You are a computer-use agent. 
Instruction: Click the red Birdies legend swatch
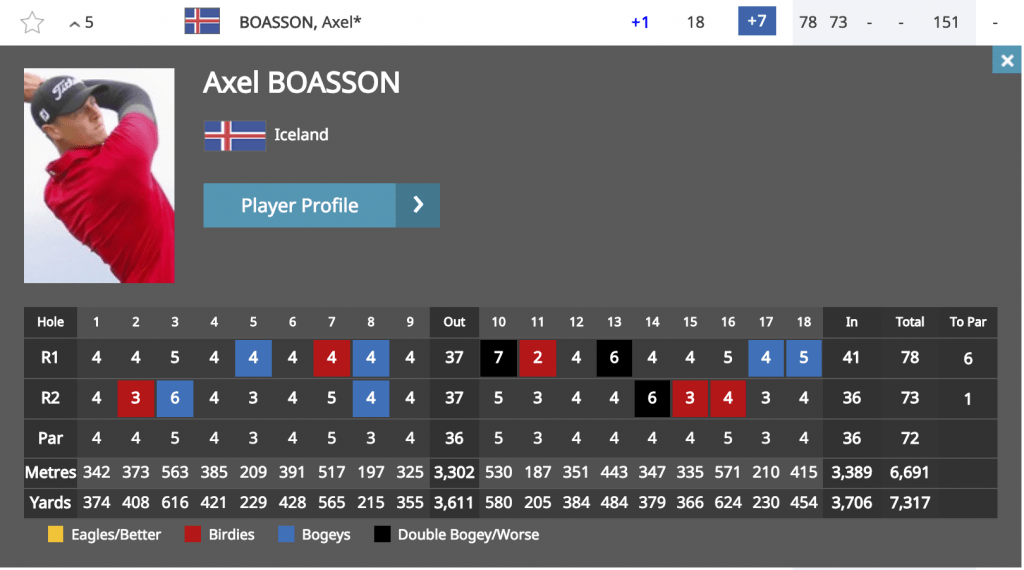193,534
